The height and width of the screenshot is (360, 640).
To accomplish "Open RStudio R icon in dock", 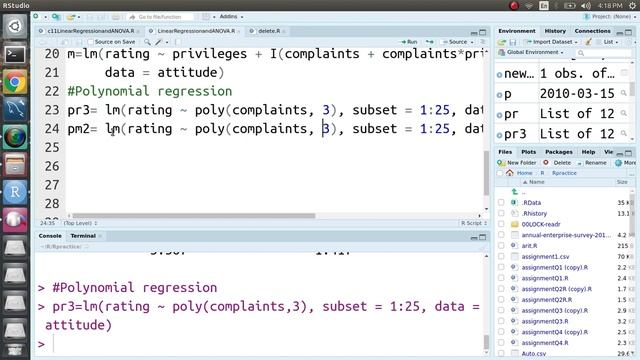I will (x=15, y=192).
